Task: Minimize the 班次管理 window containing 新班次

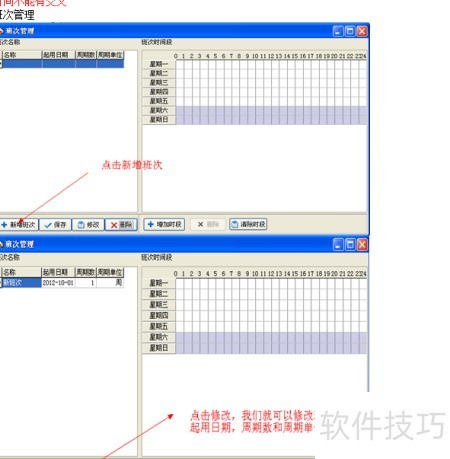Action: tap(338, 245)
